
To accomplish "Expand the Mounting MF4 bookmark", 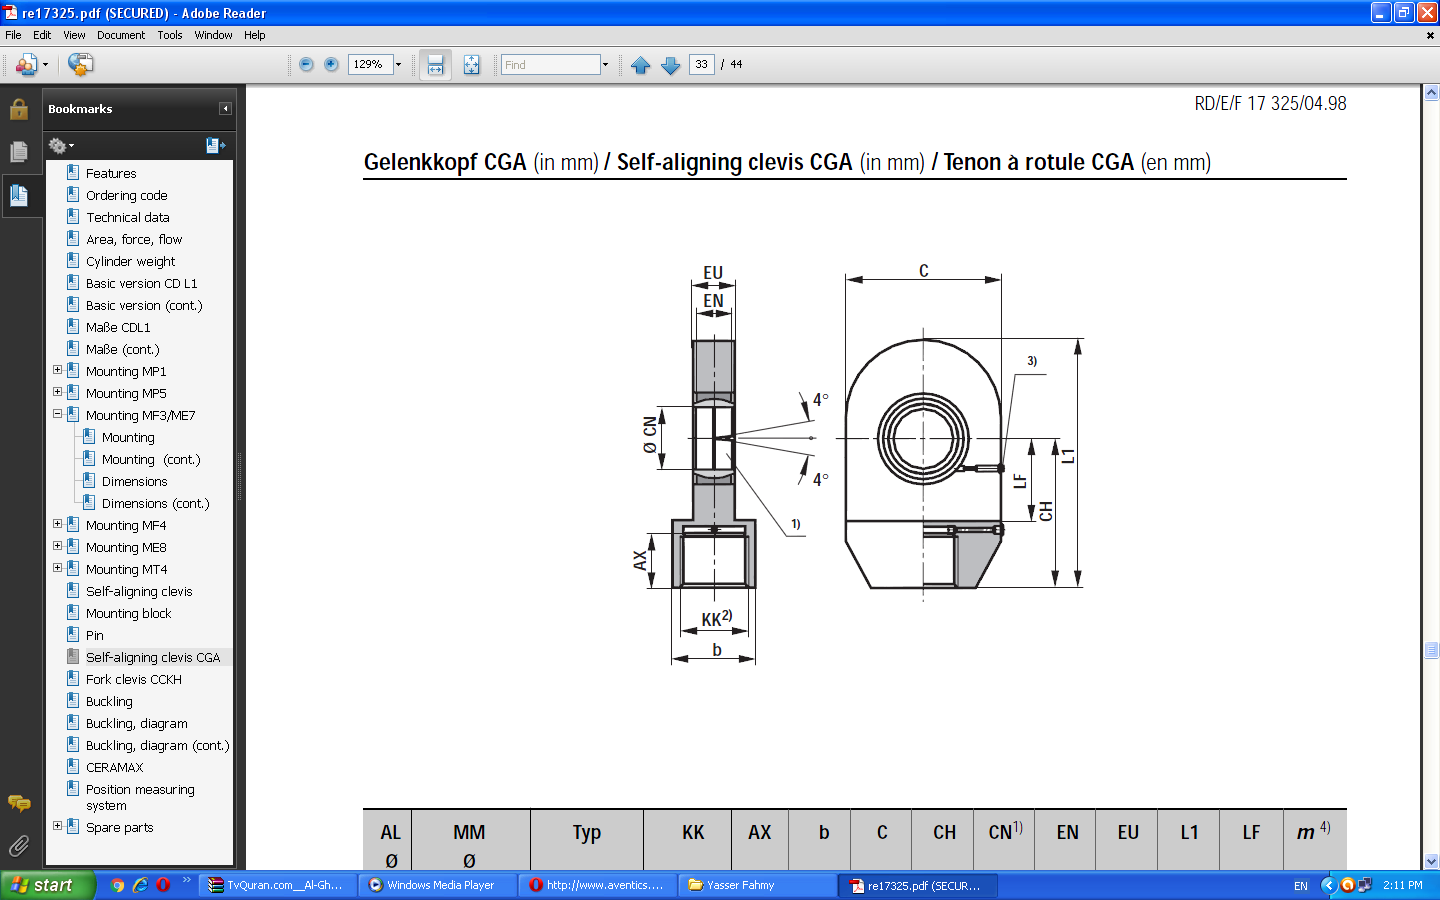I will 58,524.
